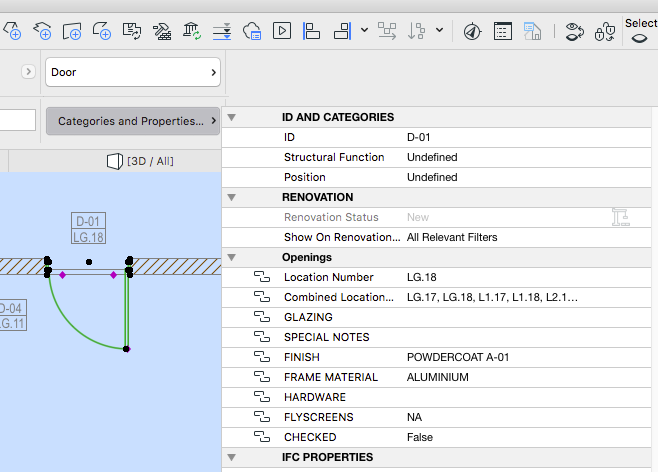This screenshot has width=658, height=472.
Task: Click the play/run button in toolbar
Action: (282, 31)
